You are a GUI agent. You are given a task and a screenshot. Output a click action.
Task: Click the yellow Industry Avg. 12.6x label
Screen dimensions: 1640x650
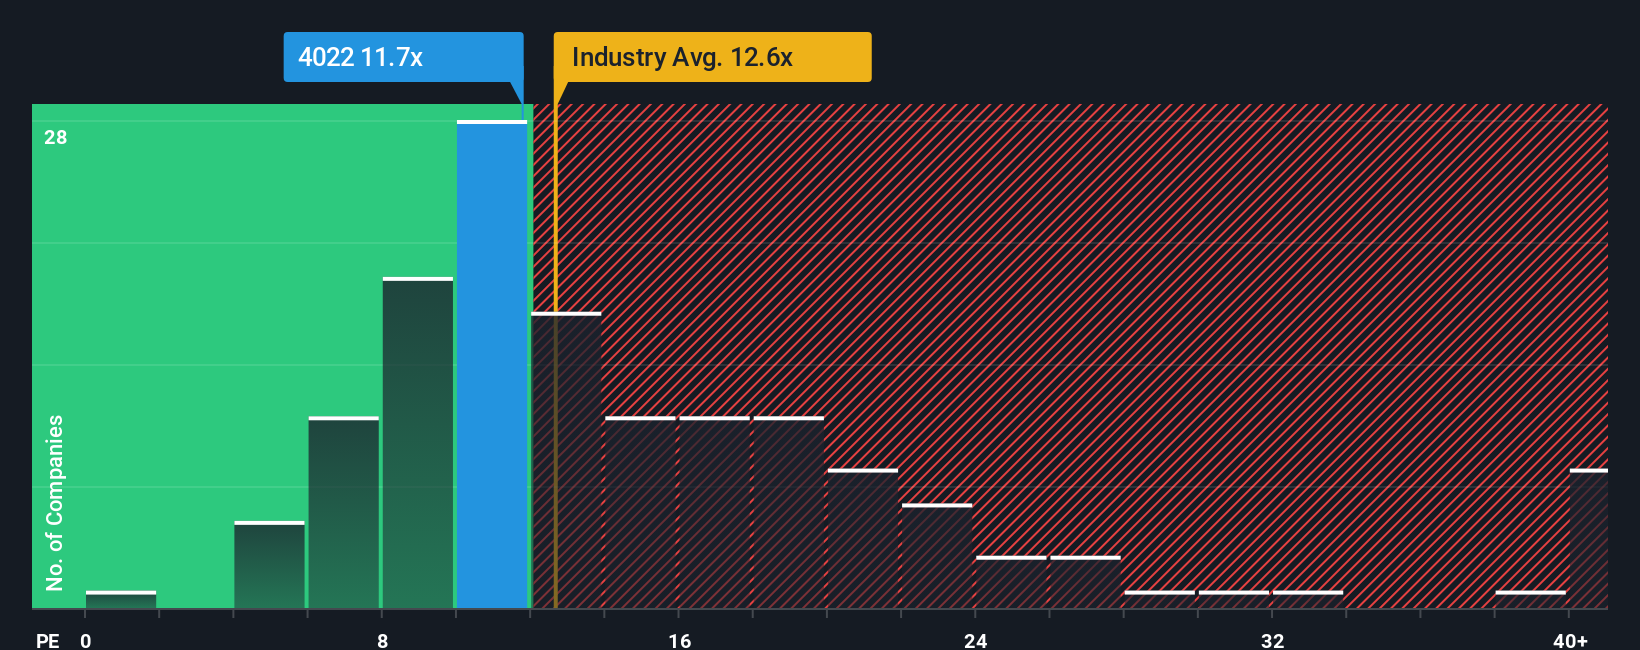pyautogui.click(x=712, y=57)
